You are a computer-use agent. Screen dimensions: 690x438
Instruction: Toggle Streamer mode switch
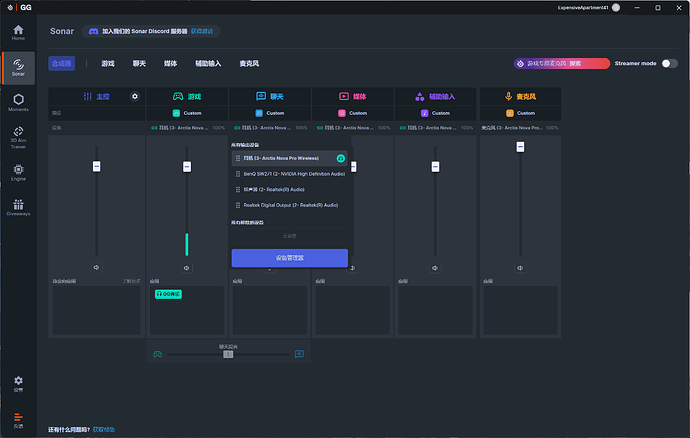670,63
